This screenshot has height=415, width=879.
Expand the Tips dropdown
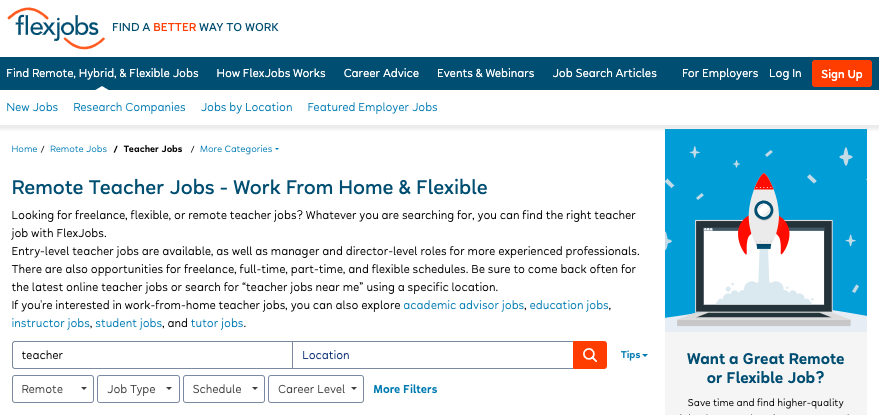click(x=634, y=355)
